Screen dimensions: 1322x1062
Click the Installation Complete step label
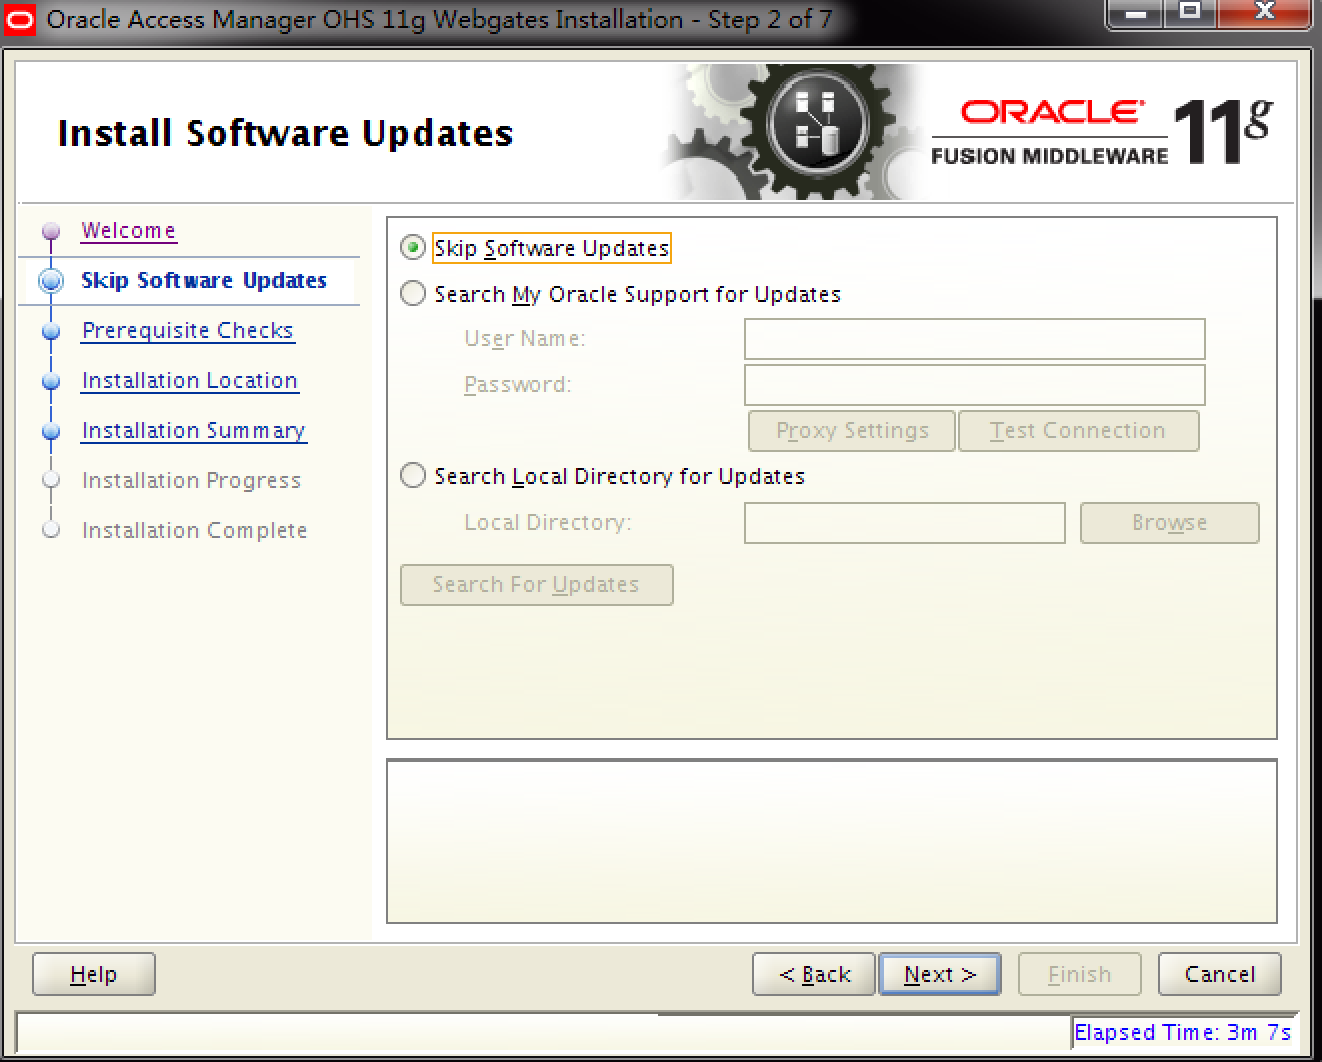pyautogui.click(x=194, y=531)
